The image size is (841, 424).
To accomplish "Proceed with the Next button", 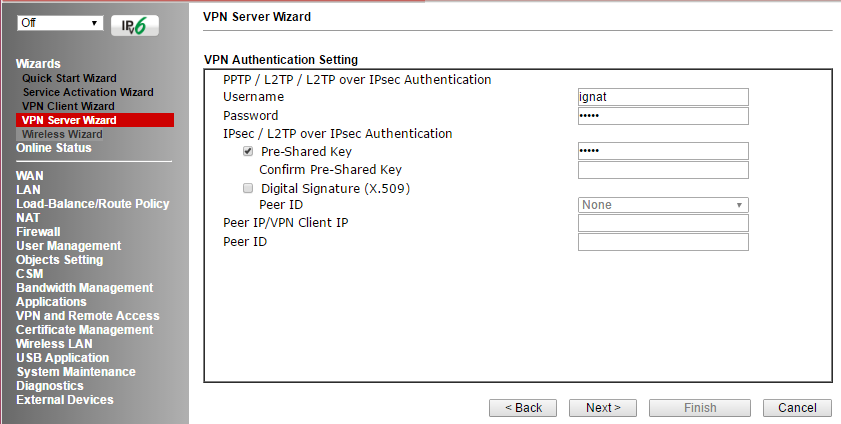I will [x=603, y=408].
